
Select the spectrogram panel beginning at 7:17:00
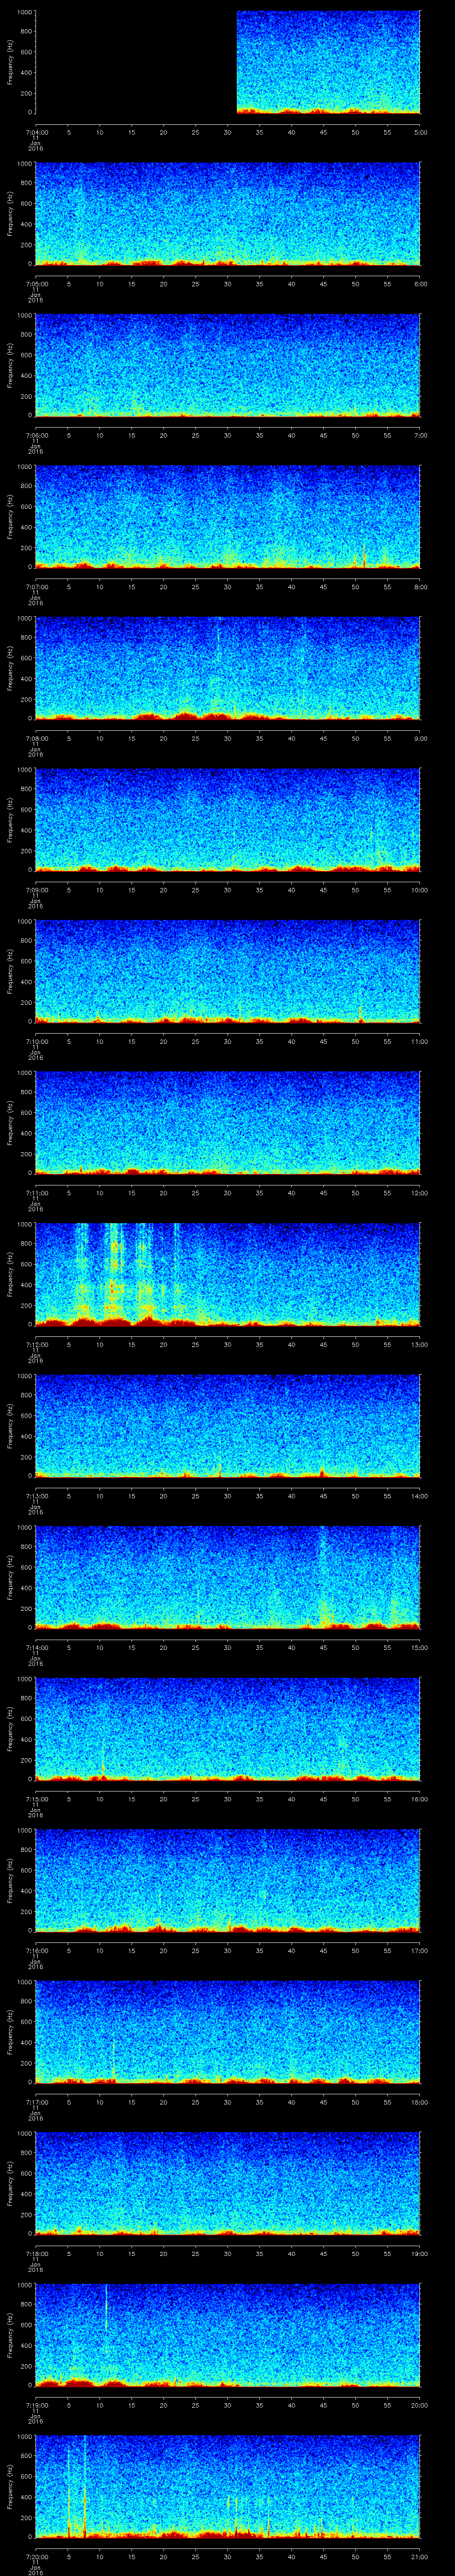227,2030
